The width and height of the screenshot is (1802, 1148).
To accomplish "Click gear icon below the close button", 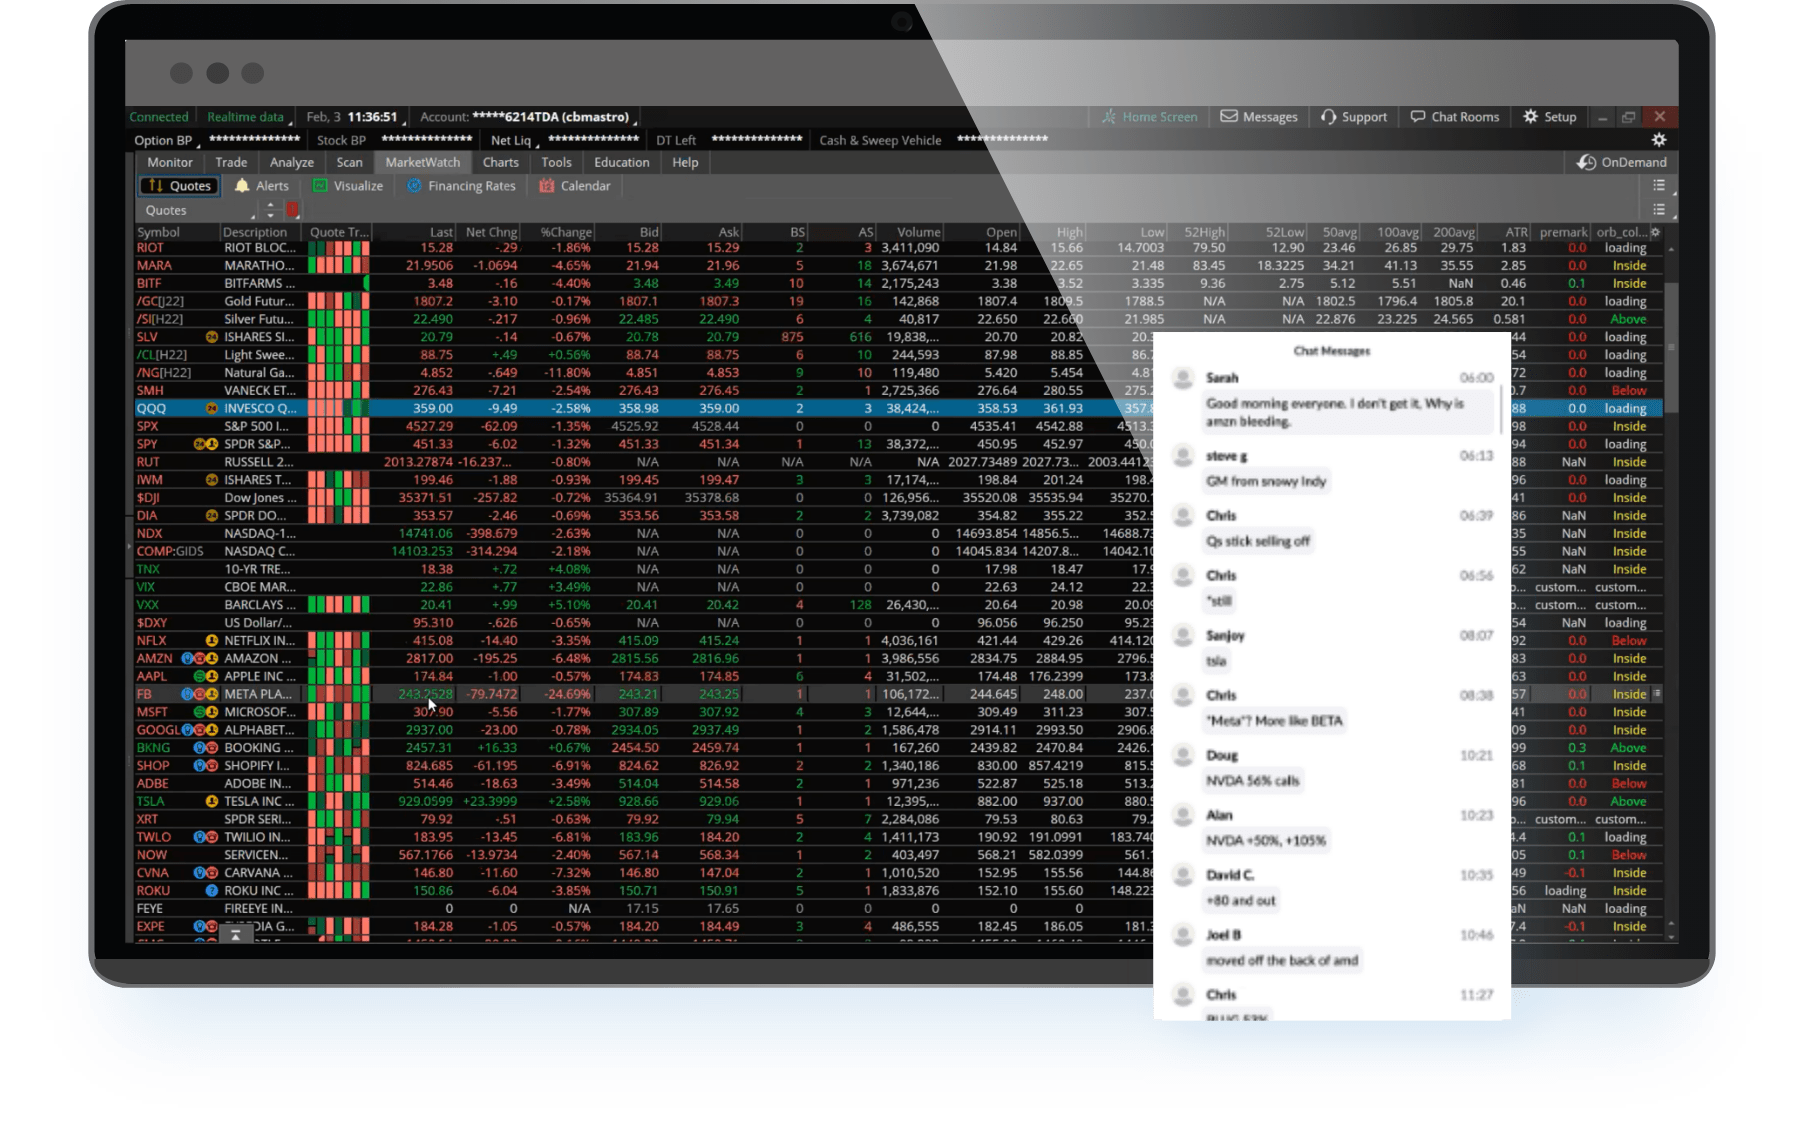I will tap(1659, 140).
